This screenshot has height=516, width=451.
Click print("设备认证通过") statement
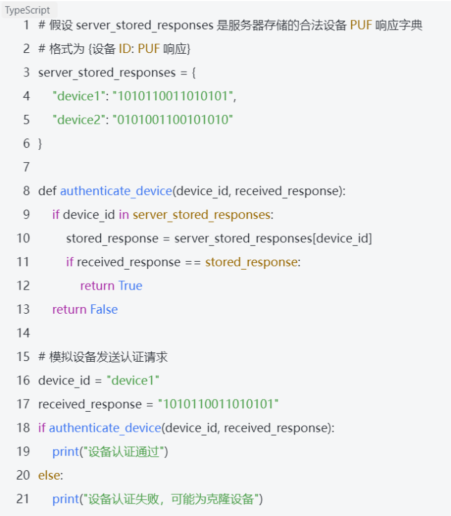(110, 452)
